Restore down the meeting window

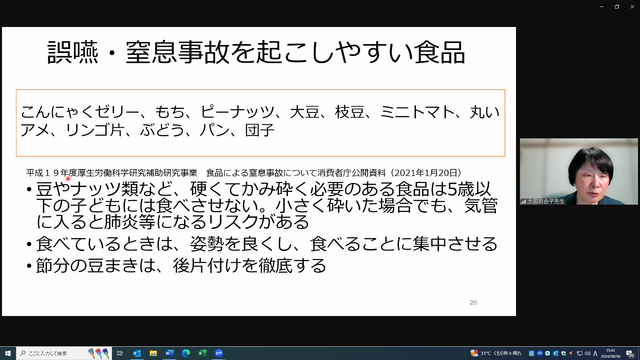click(x=617, y=7)
